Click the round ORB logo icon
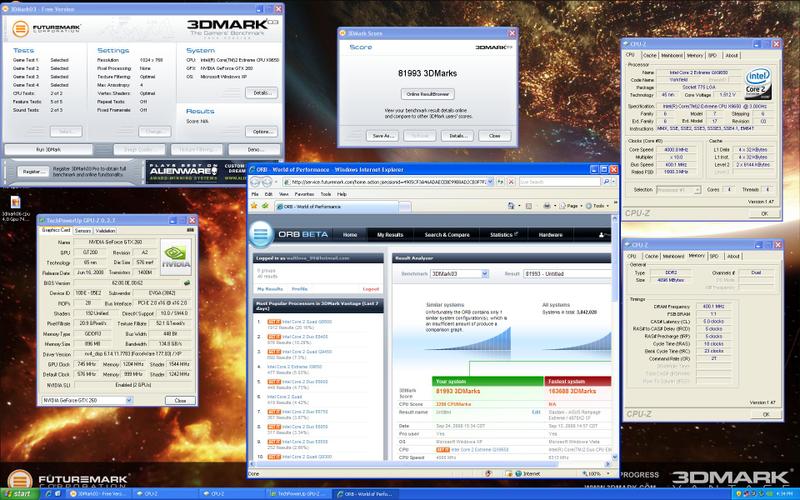The image size is (800, 500). 261,235
